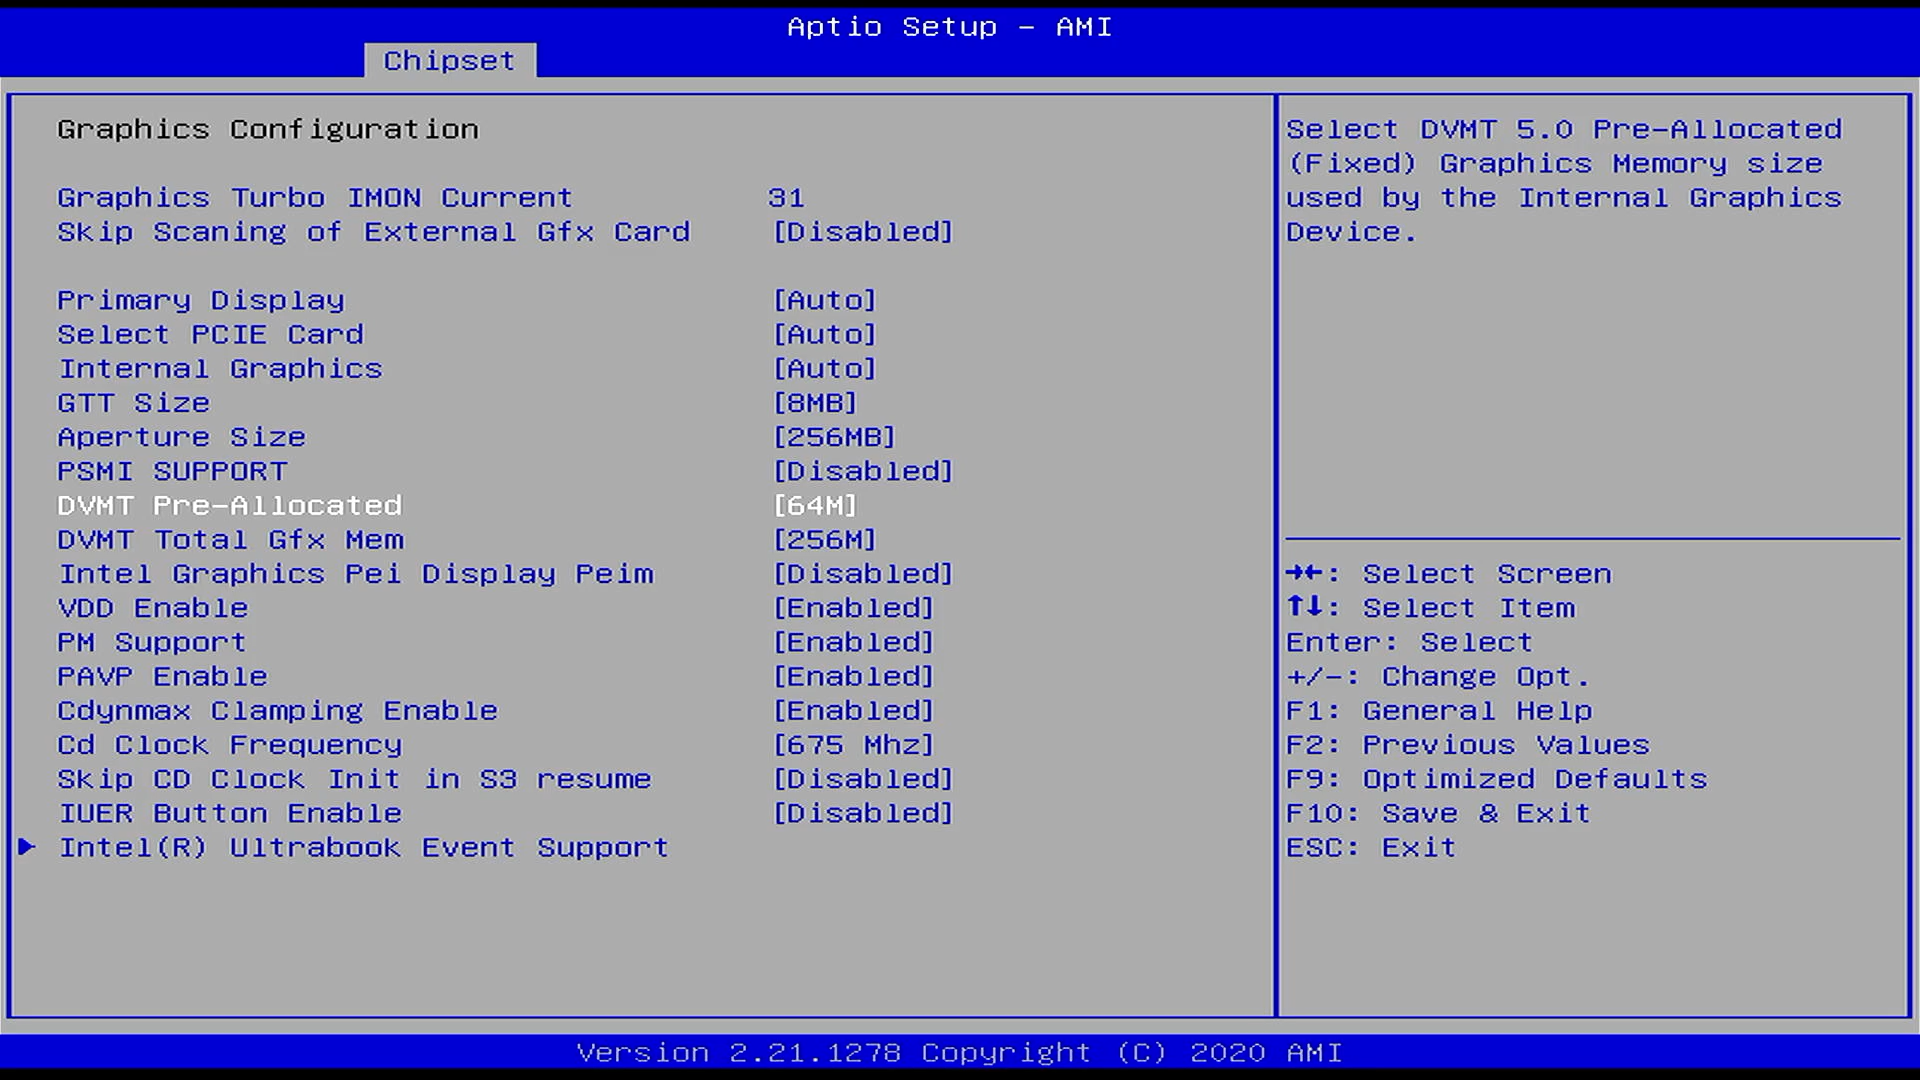The height and width of the screenshot is (1080, 1920).
Task: Click F9: Optimized Defaults hint
Action: click(1496, 779)
